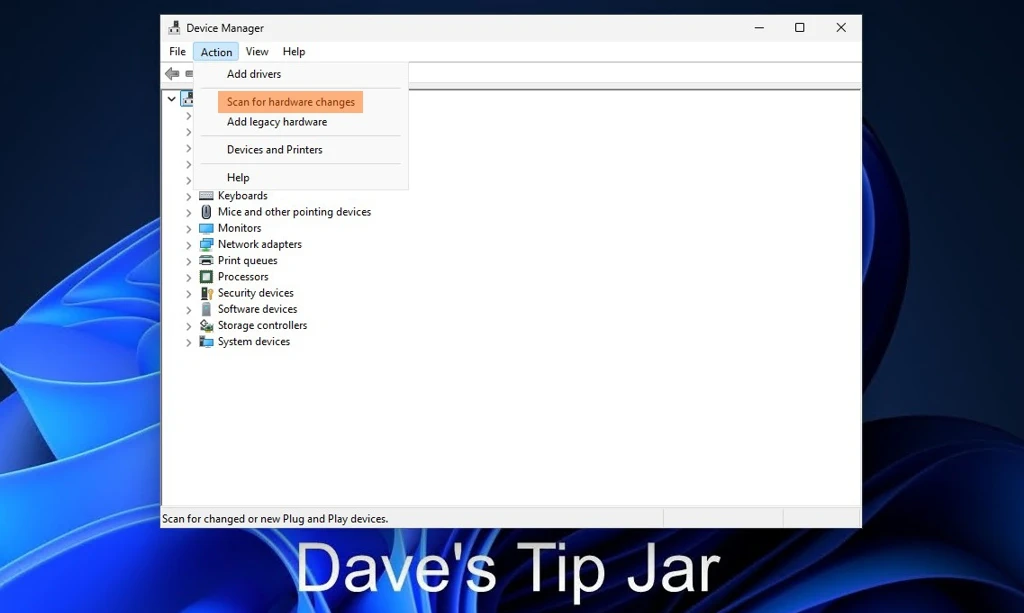This screenshot has width=1024, height=613.
Task: Expand the Security devices category
Action: 188,294
